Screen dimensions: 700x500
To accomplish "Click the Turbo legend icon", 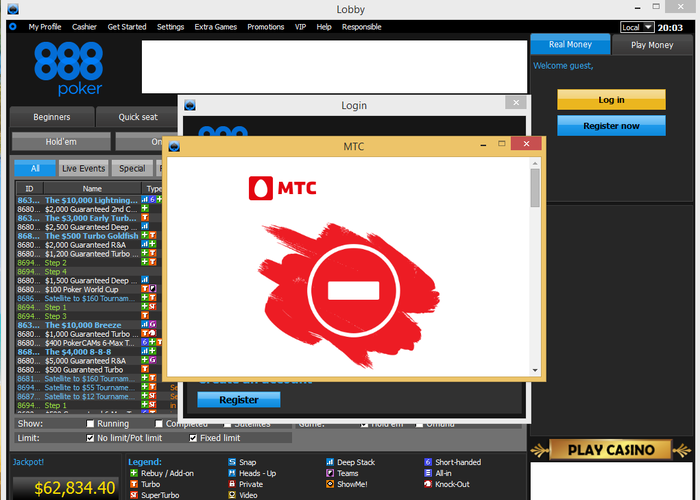I will click(133, 484).
